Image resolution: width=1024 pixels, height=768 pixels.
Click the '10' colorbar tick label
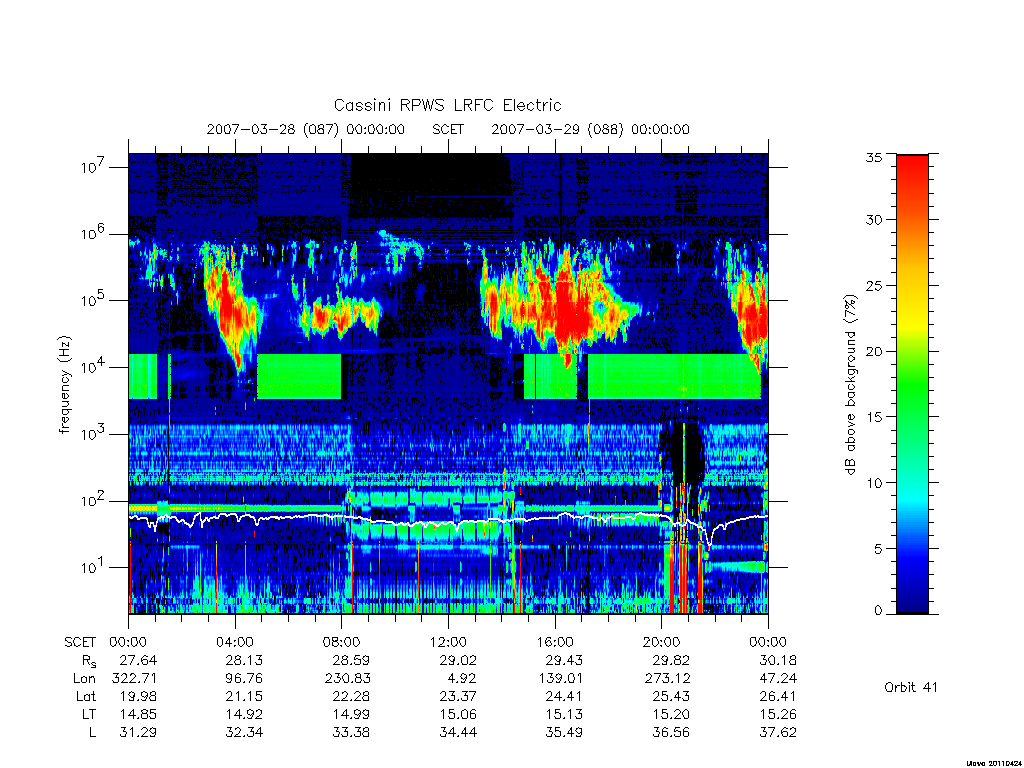(x=874, y=483)
